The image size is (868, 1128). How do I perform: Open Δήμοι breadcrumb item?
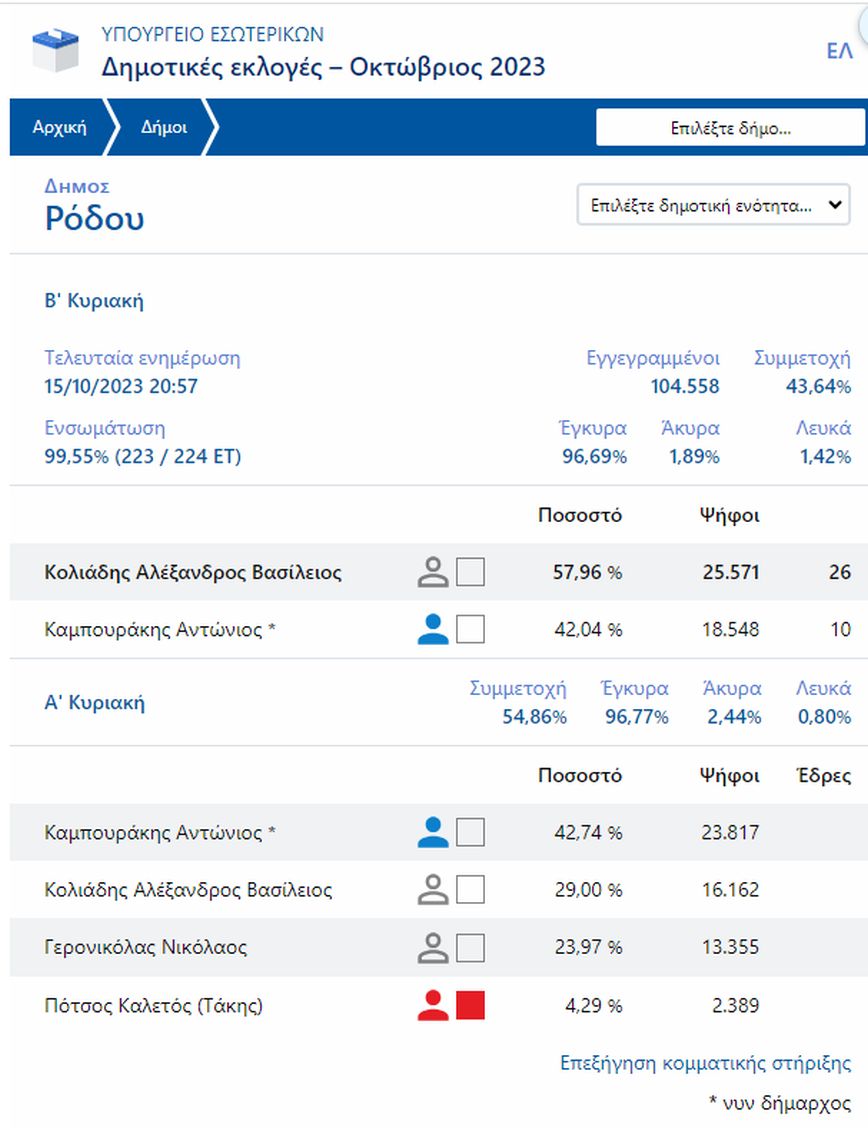[x=163, y=128]
